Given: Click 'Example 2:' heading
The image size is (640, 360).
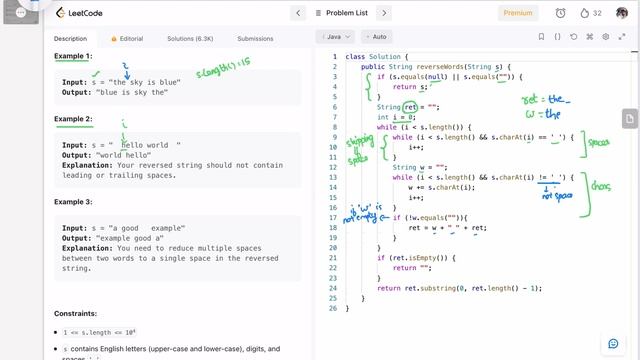Looking at the screenshot, I should tap(73, 119).
